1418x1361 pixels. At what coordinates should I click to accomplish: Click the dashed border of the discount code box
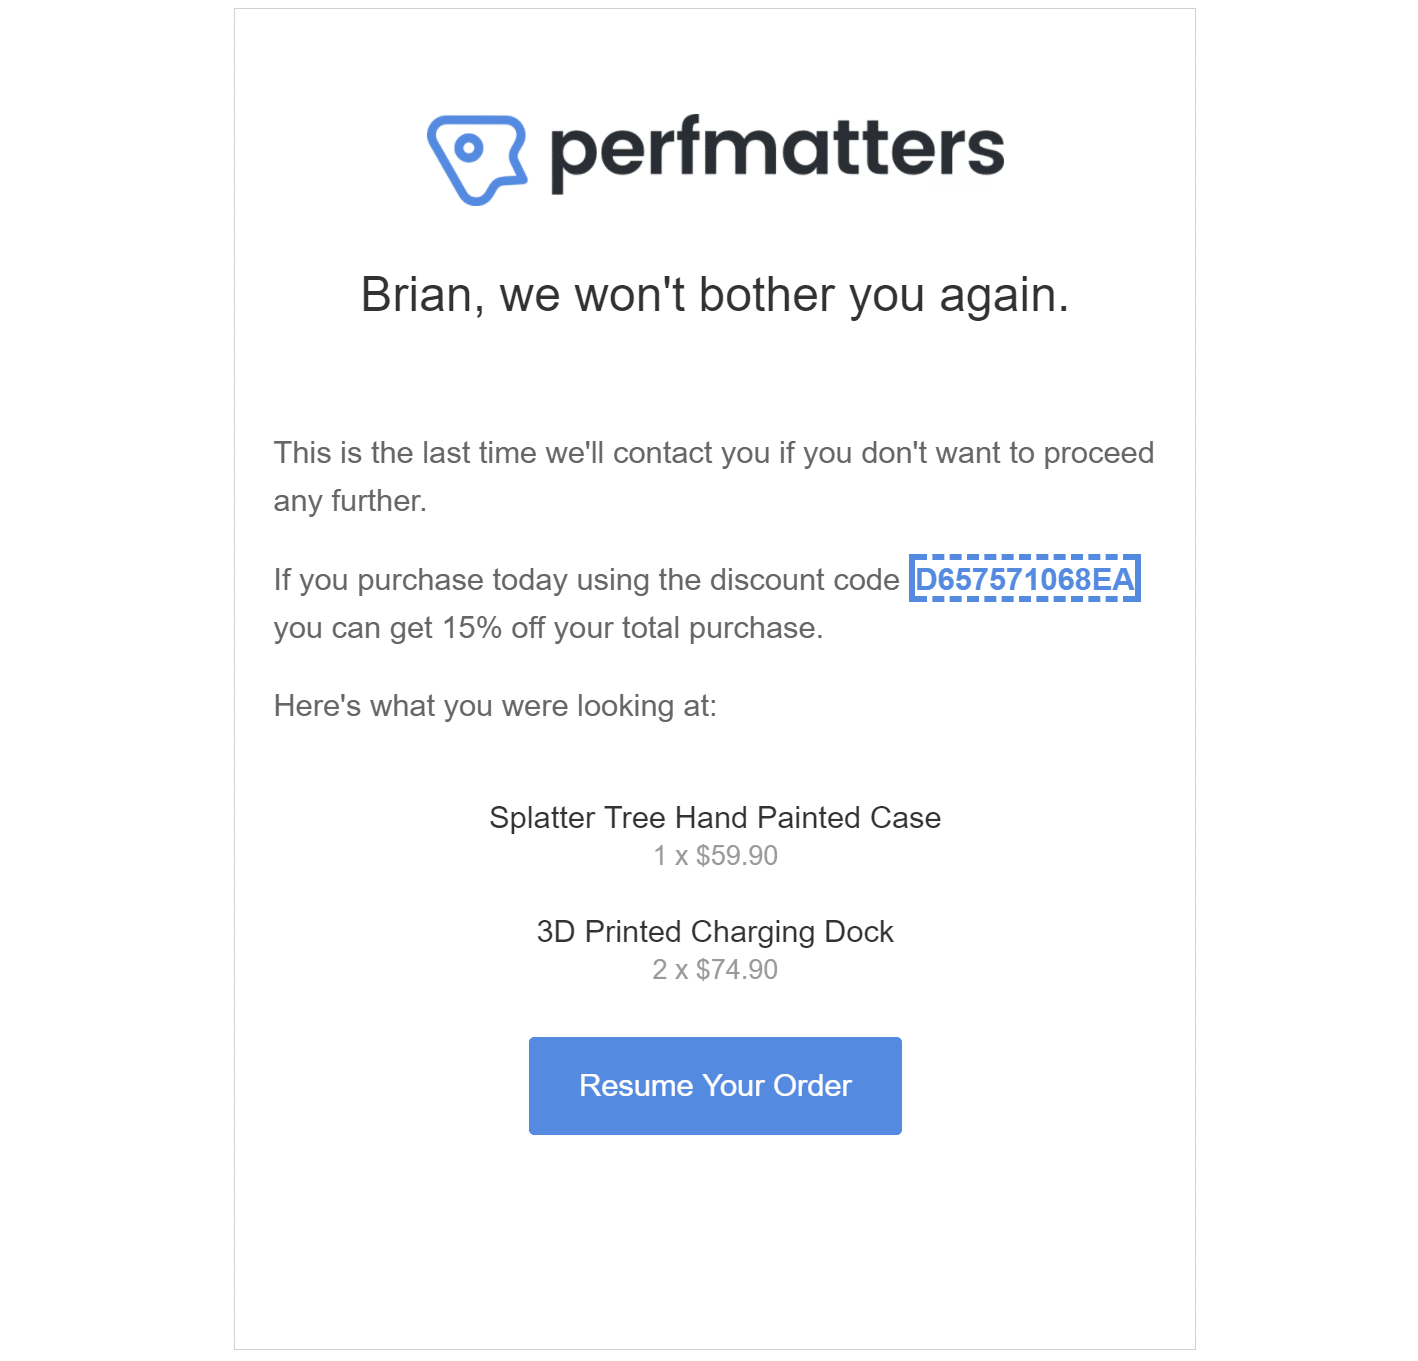(x=1024, y=557)
